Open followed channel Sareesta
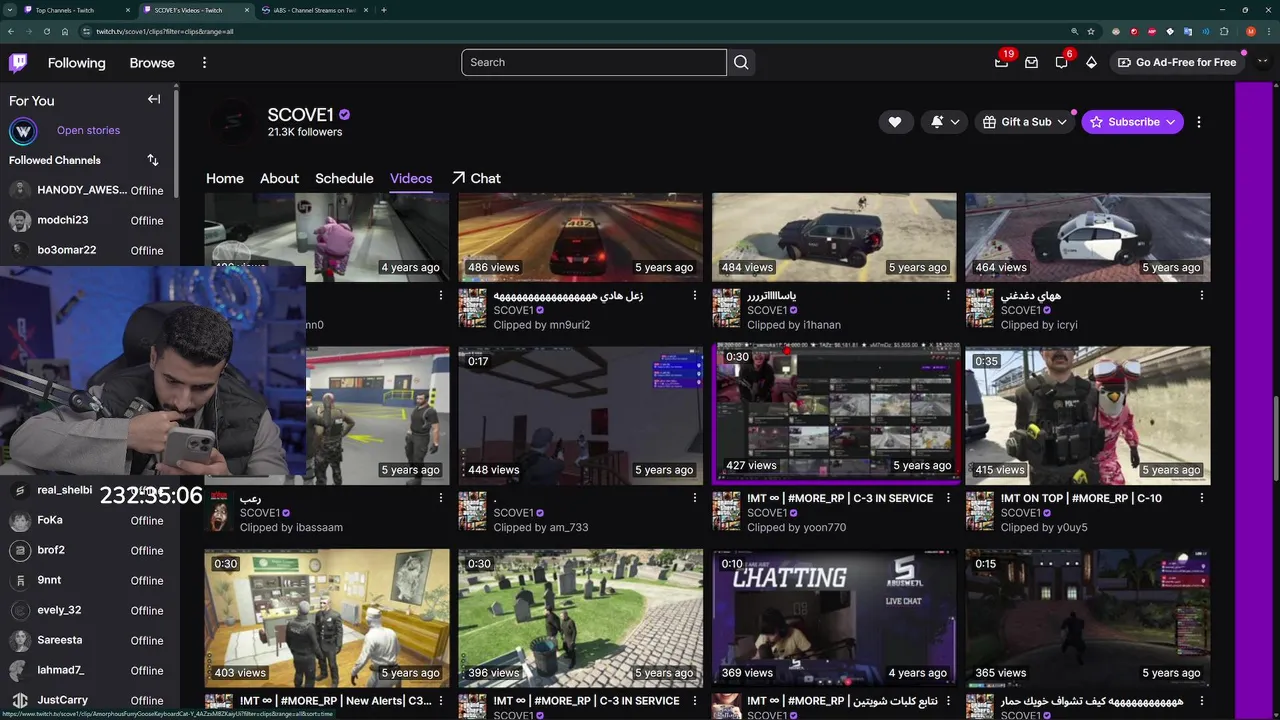This screenshot has width=1280, height=720. [x=88, y=640]
